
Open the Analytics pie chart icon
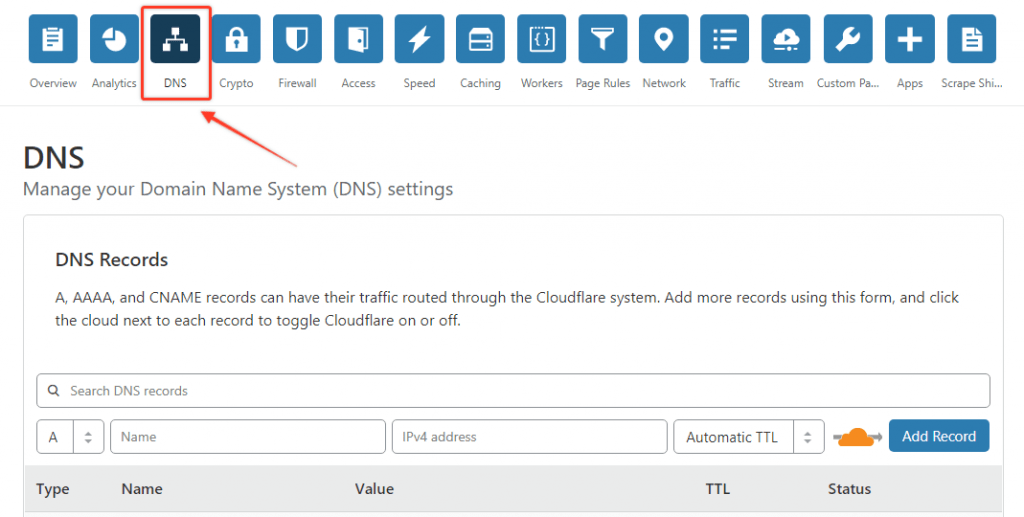coord(114,39)
